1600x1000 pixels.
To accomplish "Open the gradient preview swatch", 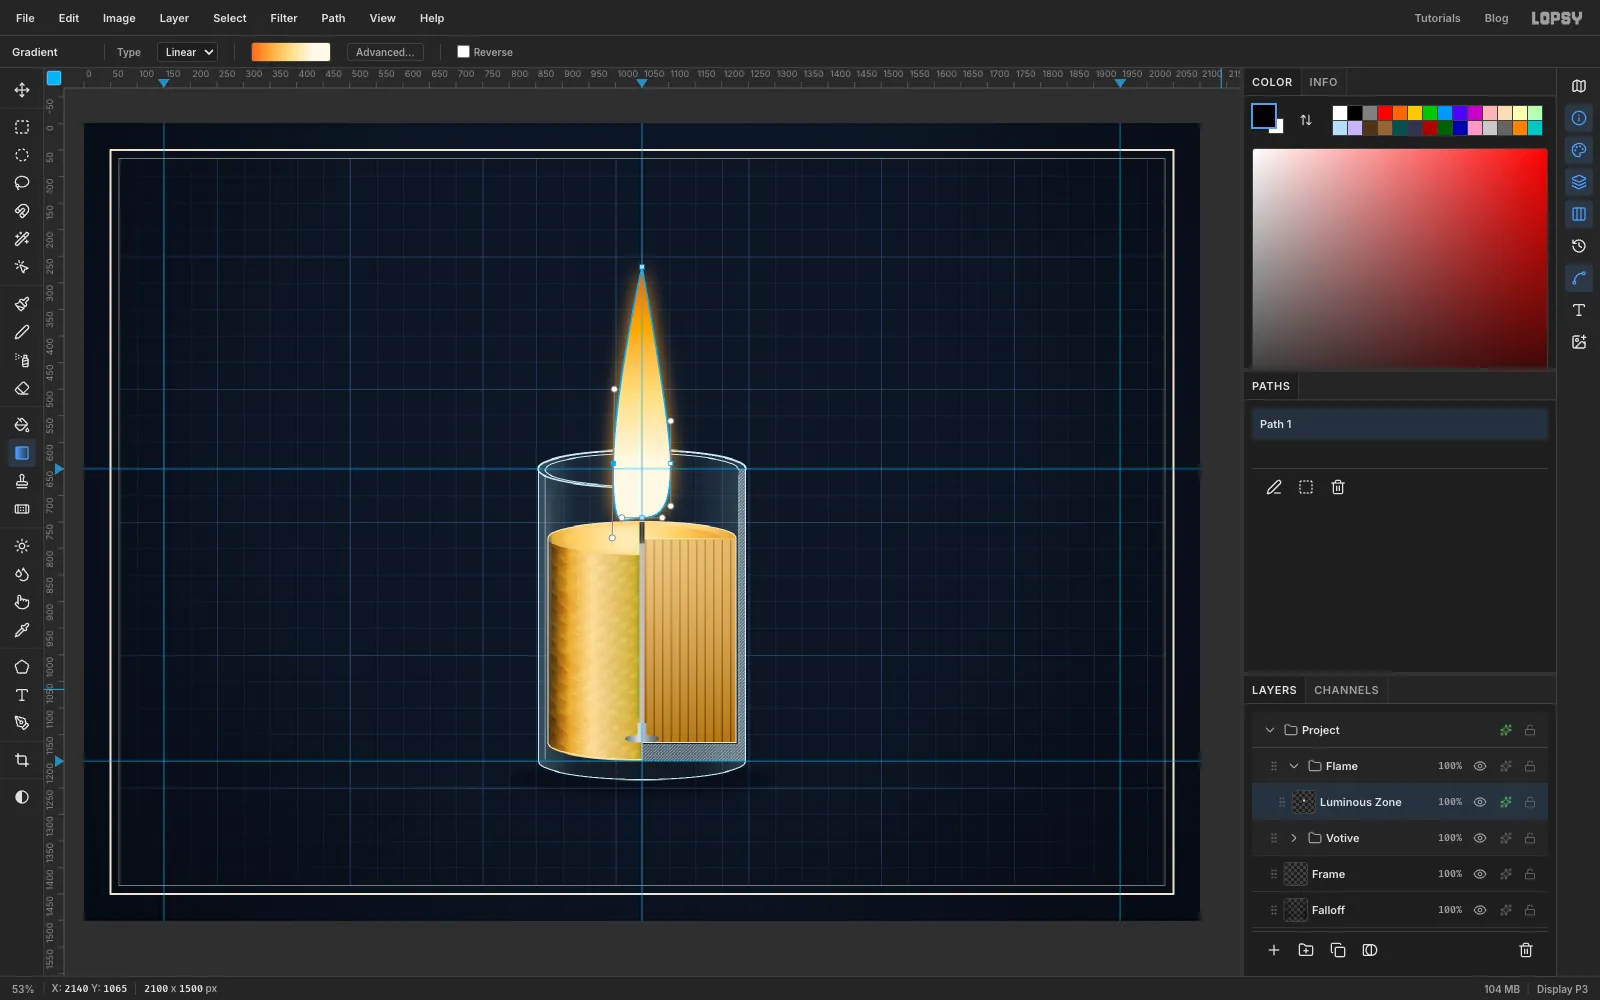I will click(291, 52).
